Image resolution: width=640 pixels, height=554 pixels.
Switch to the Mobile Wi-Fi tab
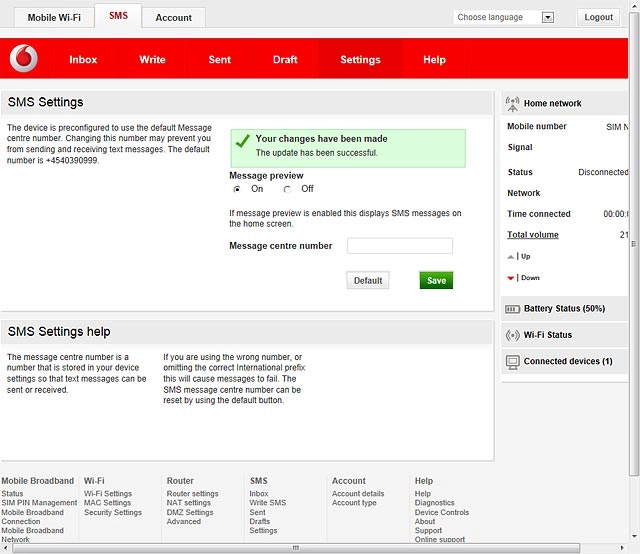click(54, 18)
